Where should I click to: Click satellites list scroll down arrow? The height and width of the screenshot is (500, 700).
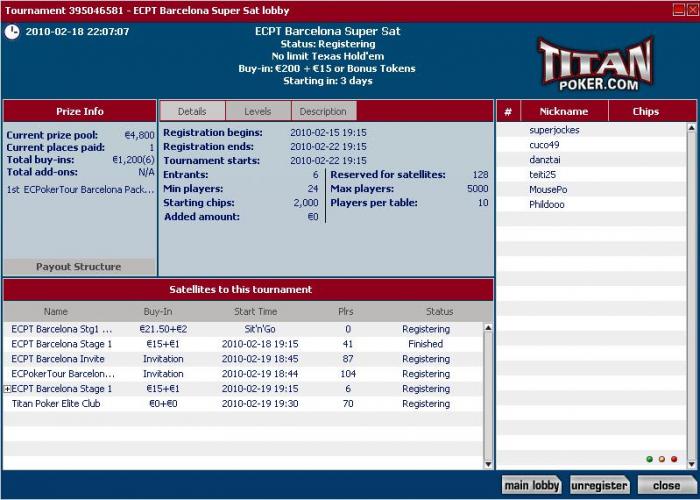(488, 464)
